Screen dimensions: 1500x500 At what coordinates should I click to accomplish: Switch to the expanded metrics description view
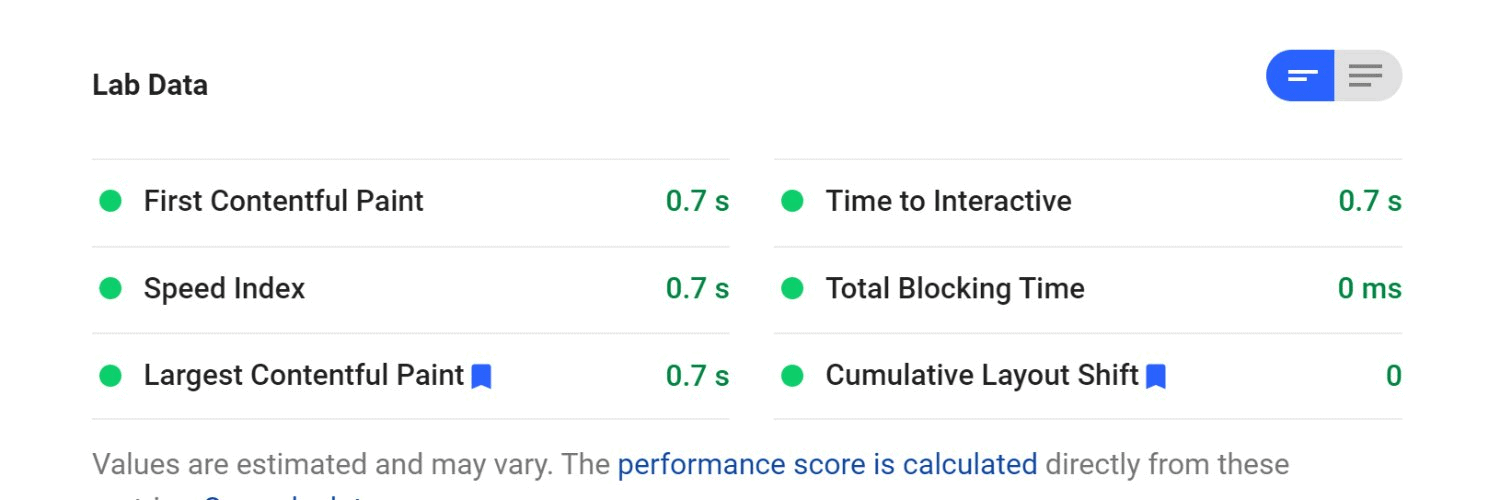point(1367,76)
